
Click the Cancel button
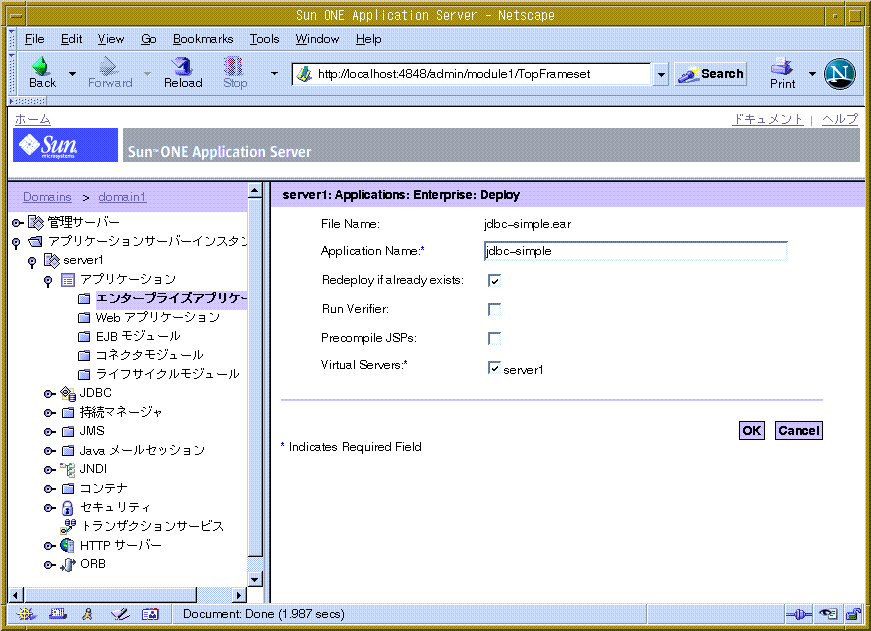pyautogui.click(x=799, y=430)
